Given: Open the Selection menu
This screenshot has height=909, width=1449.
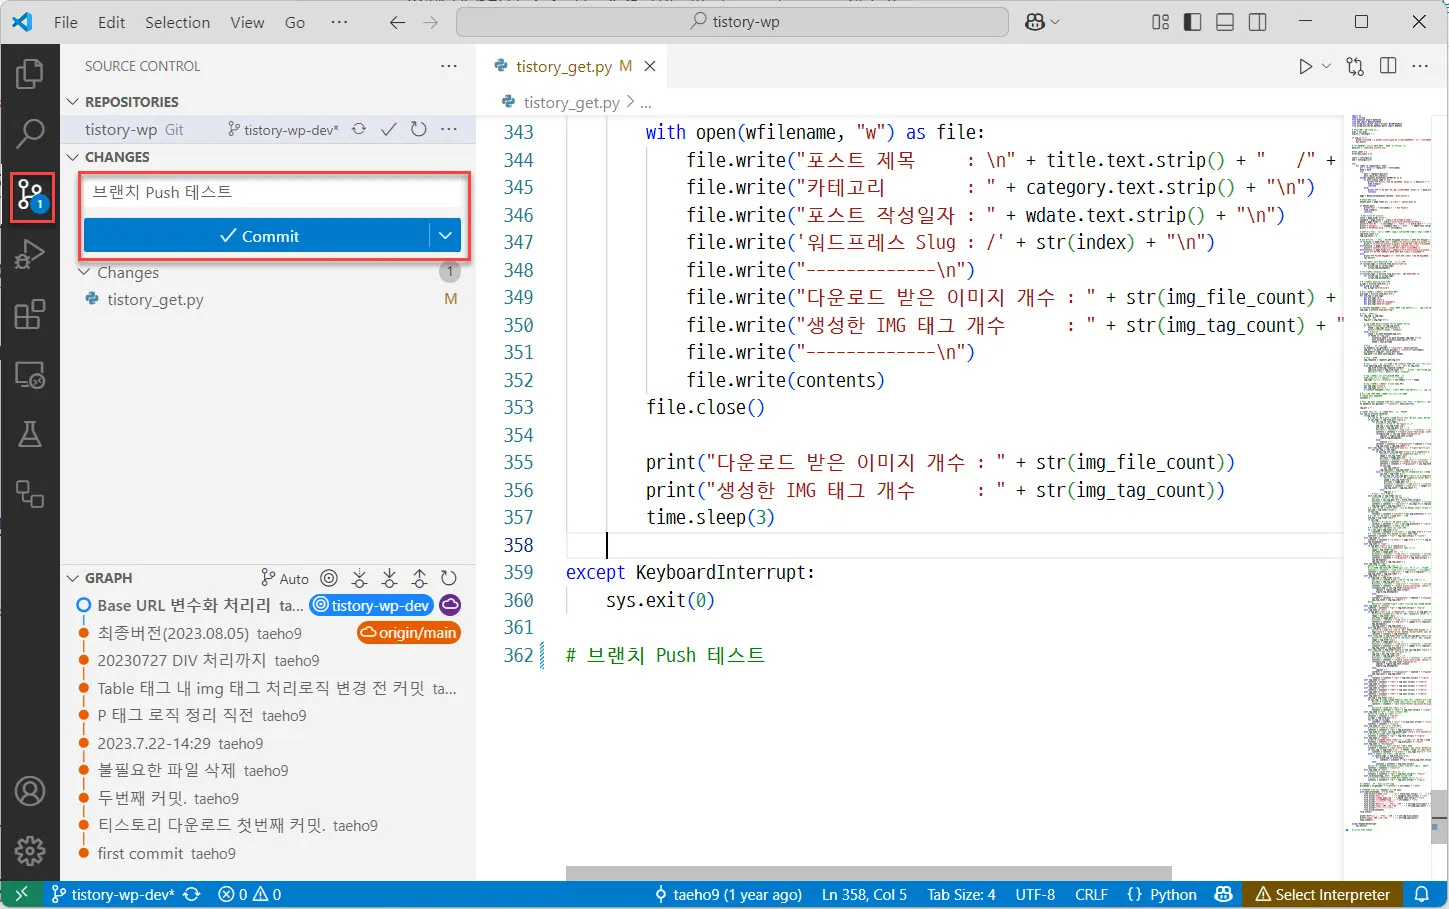Looking at the screenshot, I should (177, 21).
